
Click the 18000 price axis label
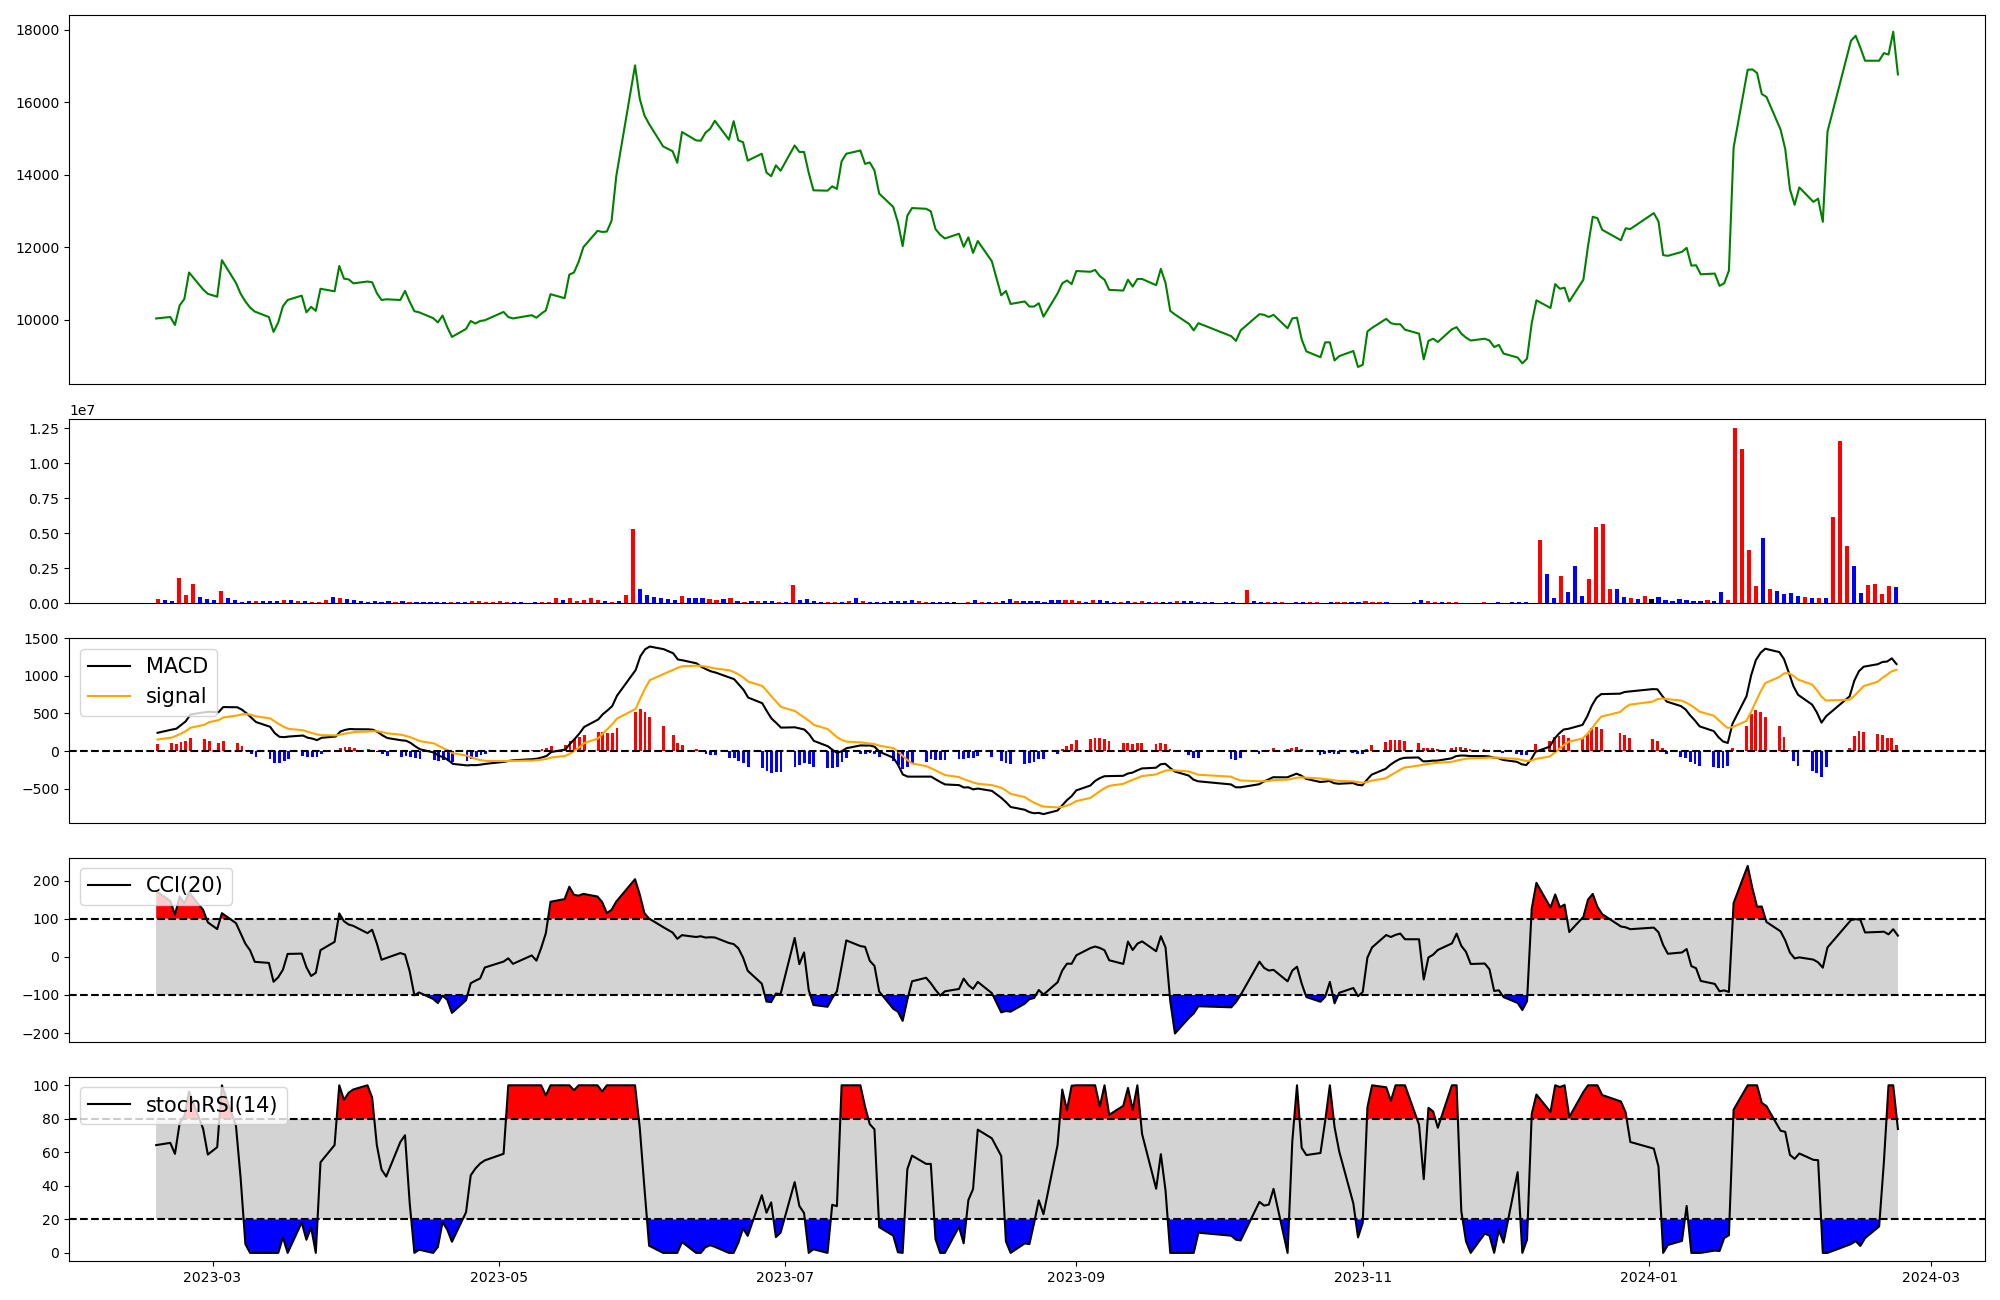click(37, 30)
